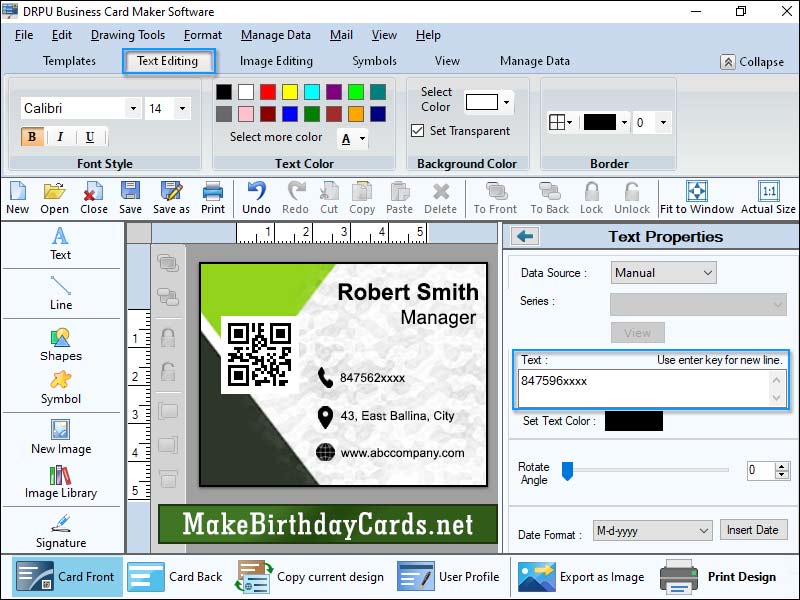Viewport: 800px width, 600px height.
Task: Switch to the Image Editing tab
Action: coord(276,60)
